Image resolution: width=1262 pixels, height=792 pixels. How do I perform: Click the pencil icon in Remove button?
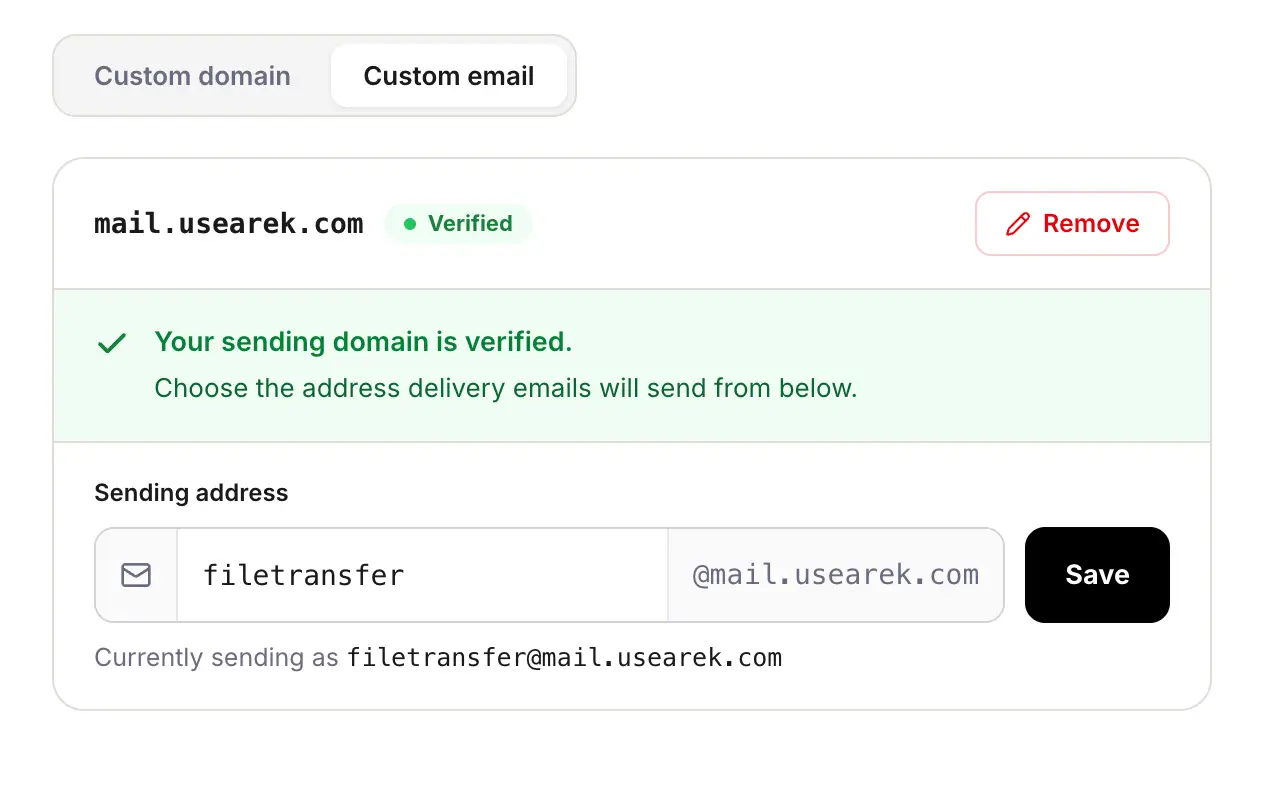(1018, 224)
